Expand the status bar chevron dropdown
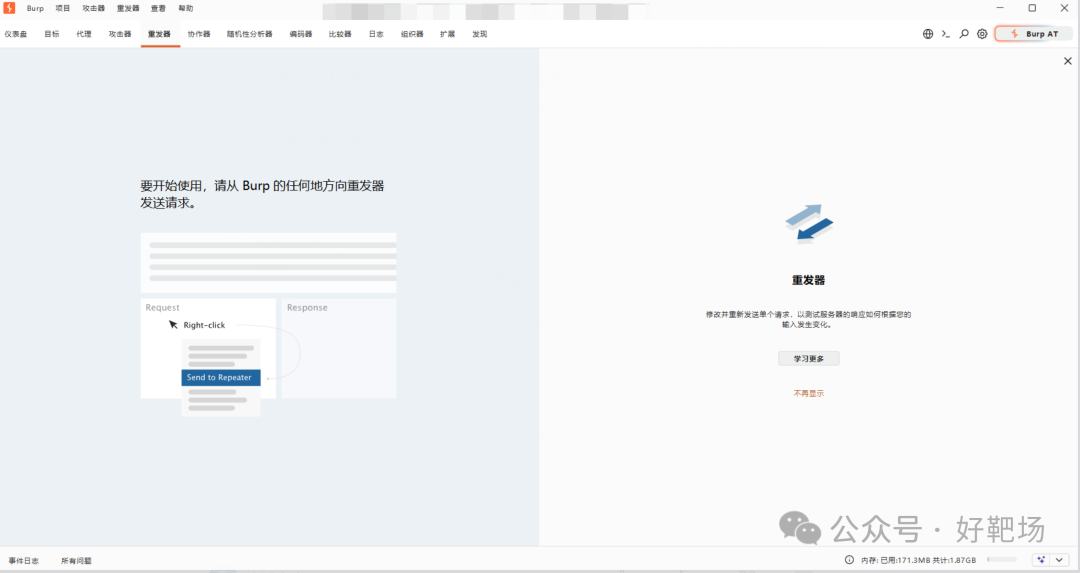The image size is (1080, 573). click(x=1059, y=560)
